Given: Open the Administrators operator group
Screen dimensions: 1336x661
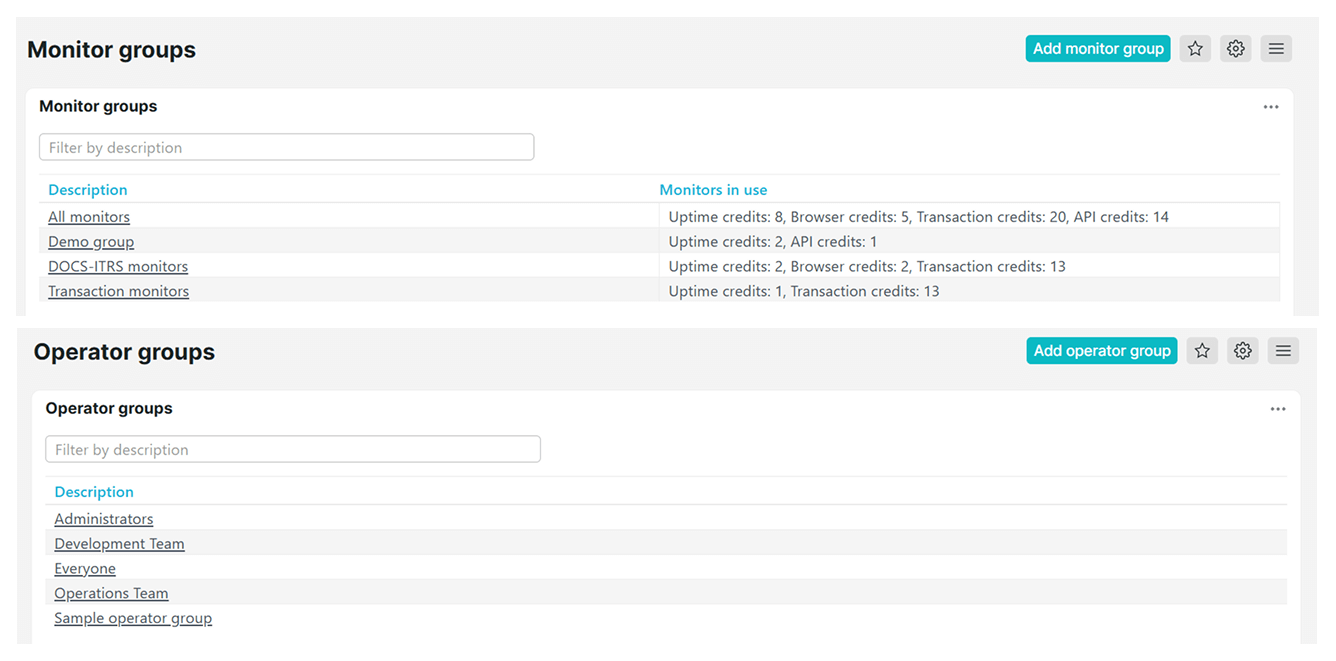Looking at the screenshot, I should (x=103, y=518).
